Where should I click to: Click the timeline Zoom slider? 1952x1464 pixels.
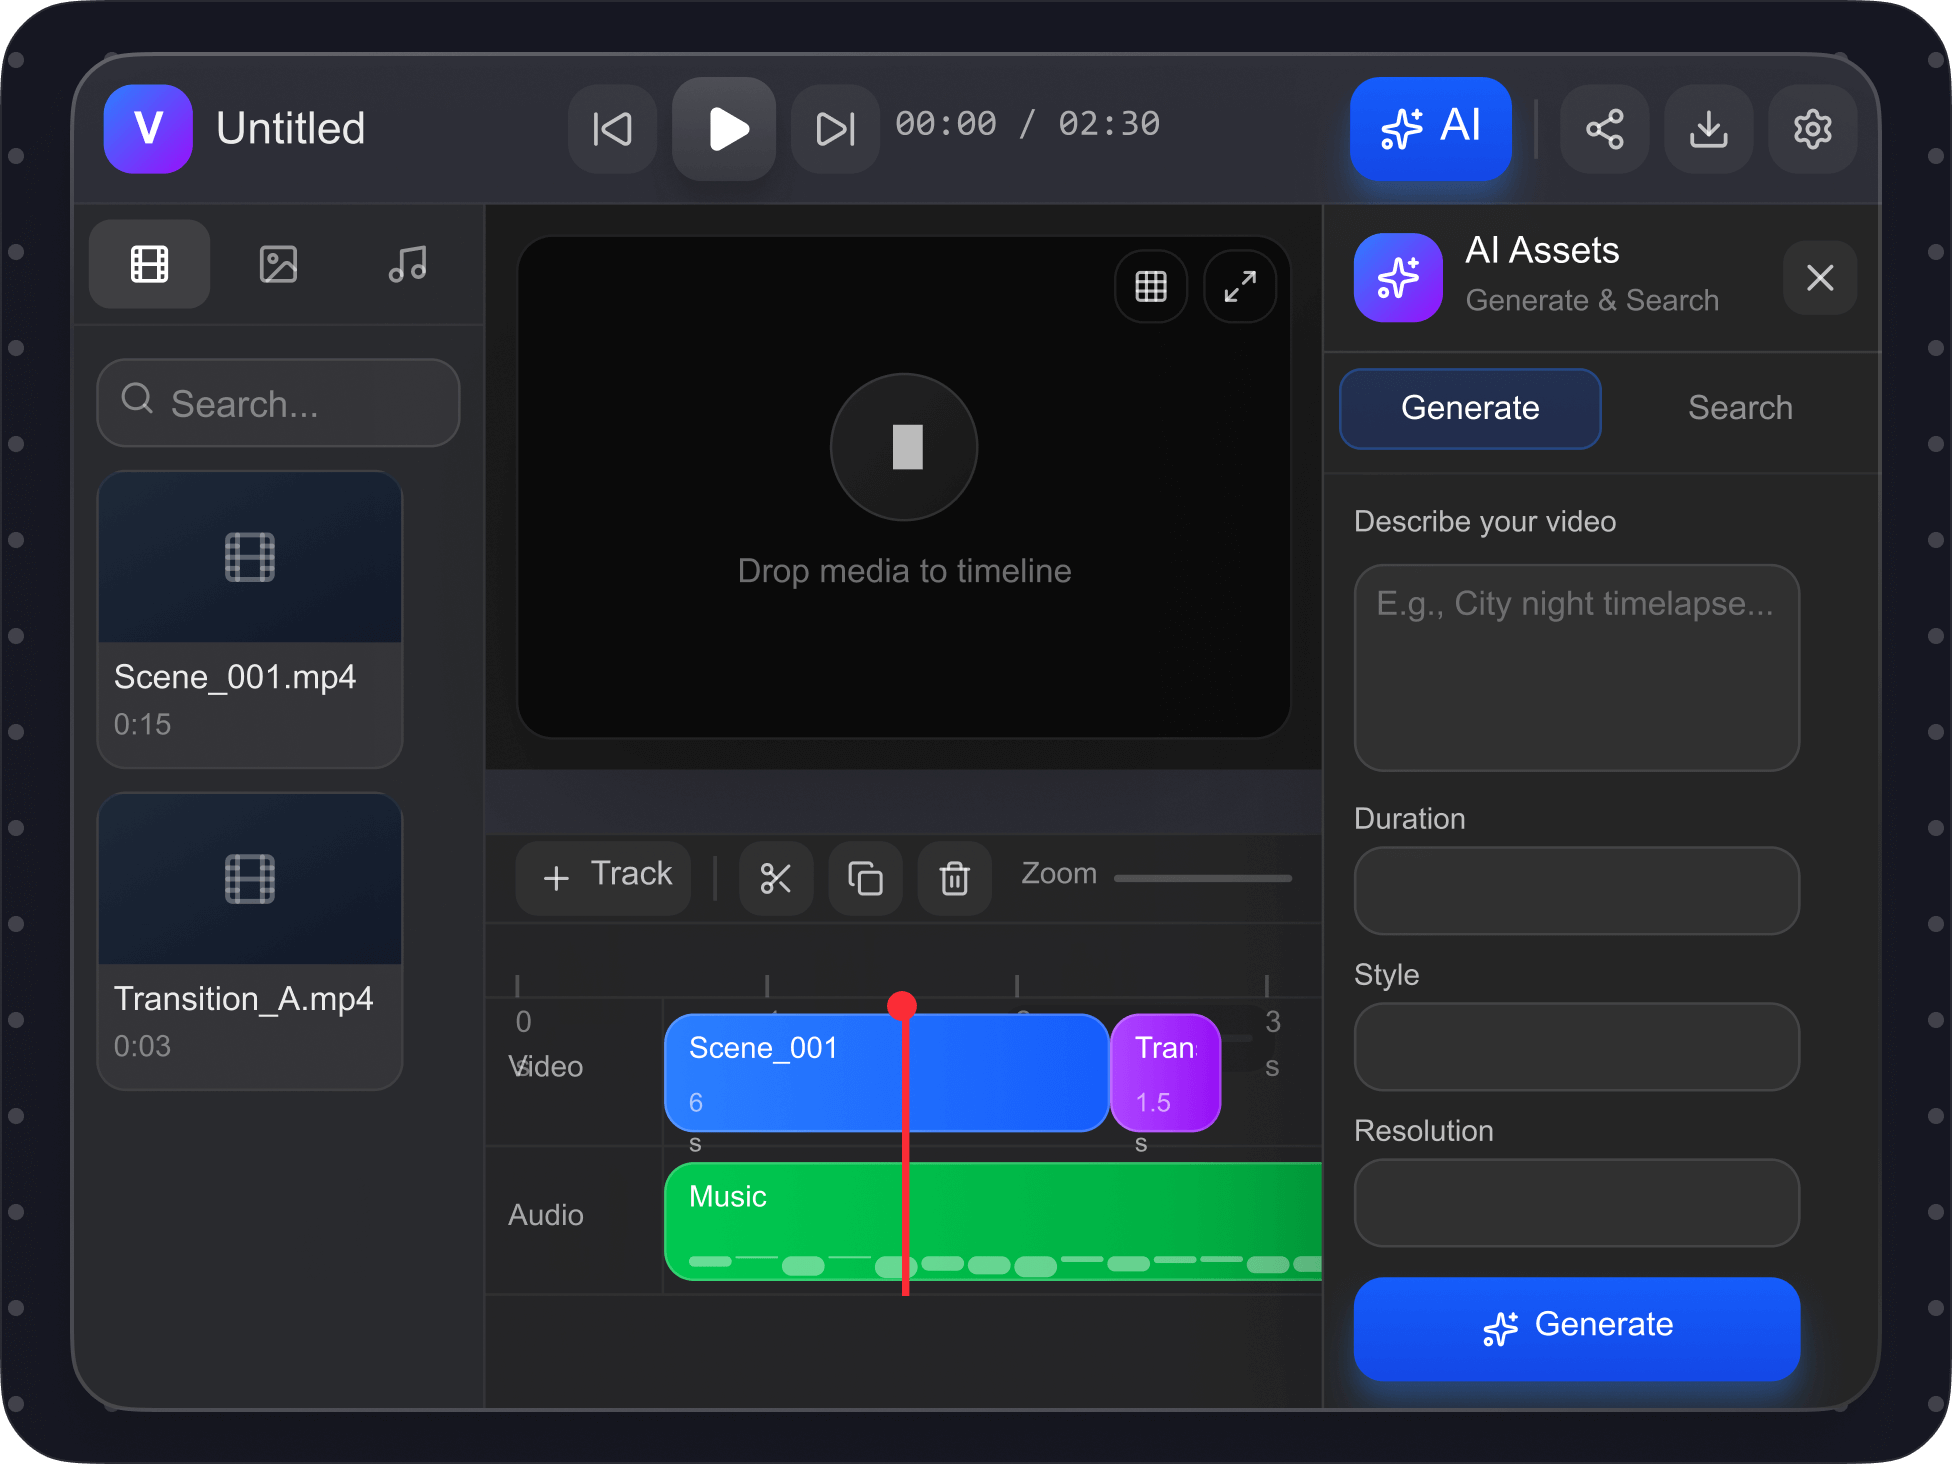tap(1202, 878)
